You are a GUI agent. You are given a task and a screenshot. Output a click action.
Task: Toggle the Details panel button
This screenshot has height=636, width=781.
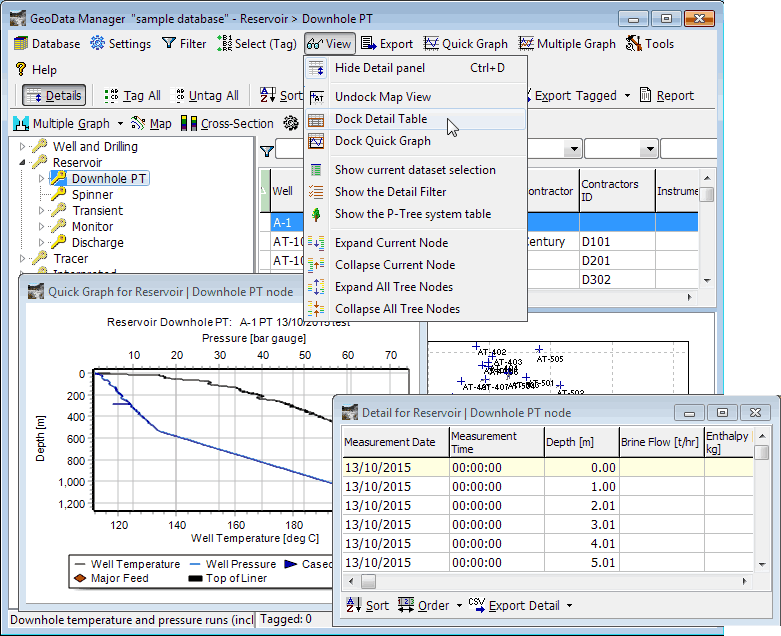[x=54, y=95]
